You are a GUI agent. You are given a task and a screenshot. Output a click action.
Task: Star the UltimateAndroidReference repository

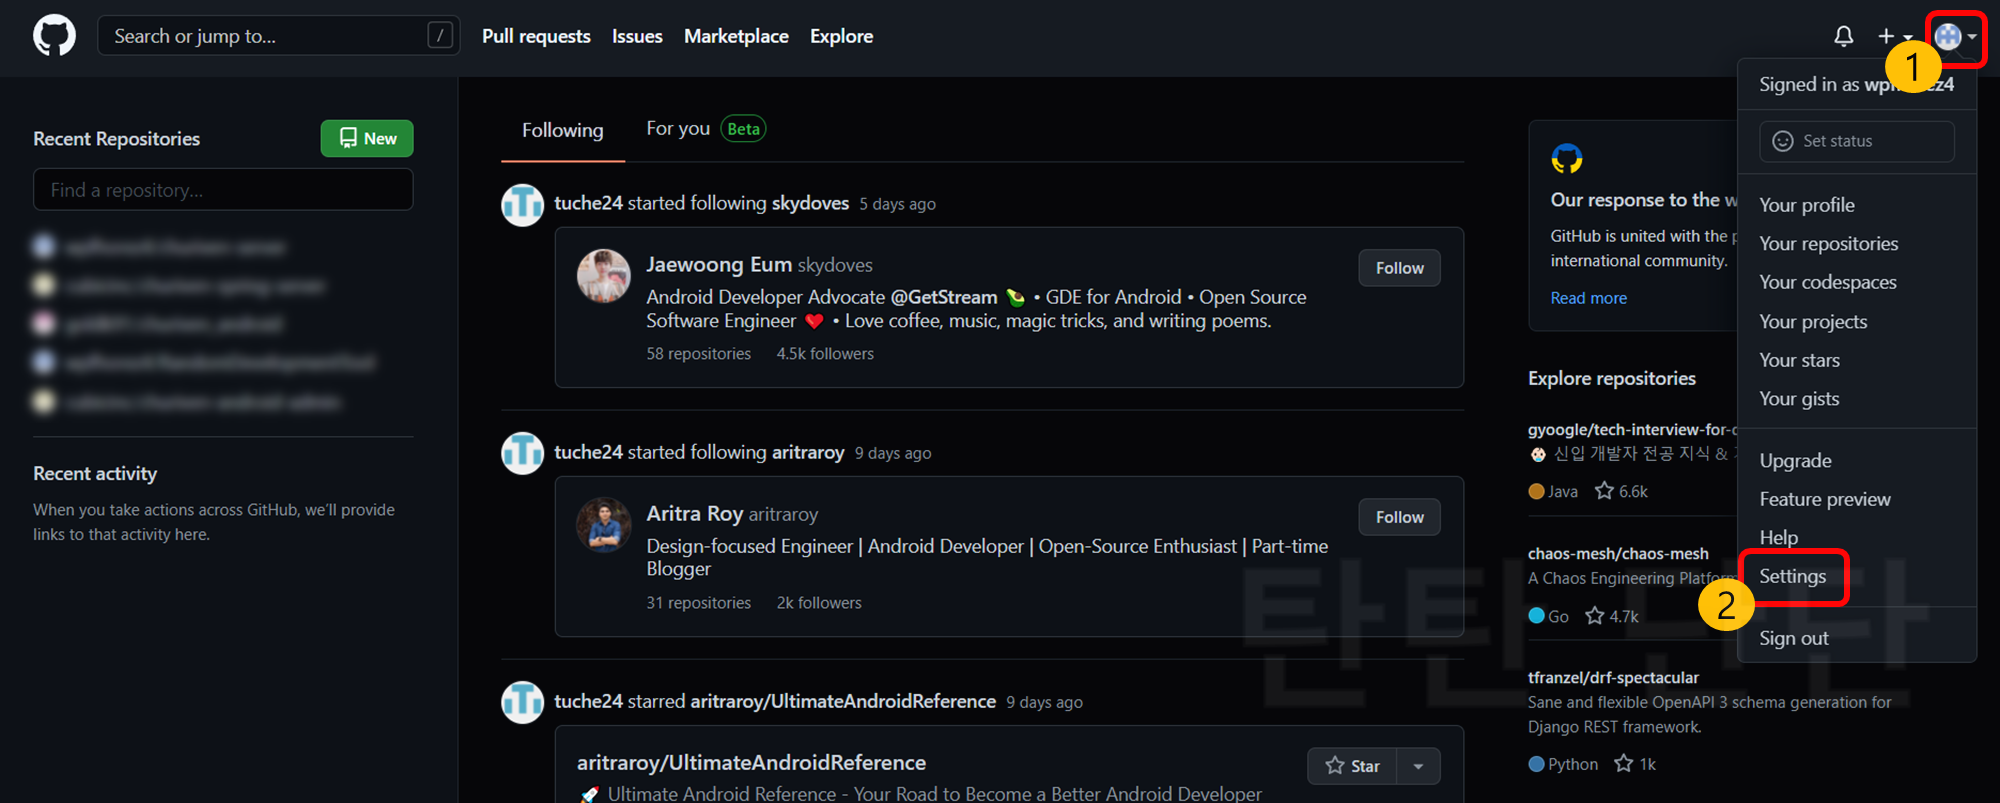click(1352, 766)
